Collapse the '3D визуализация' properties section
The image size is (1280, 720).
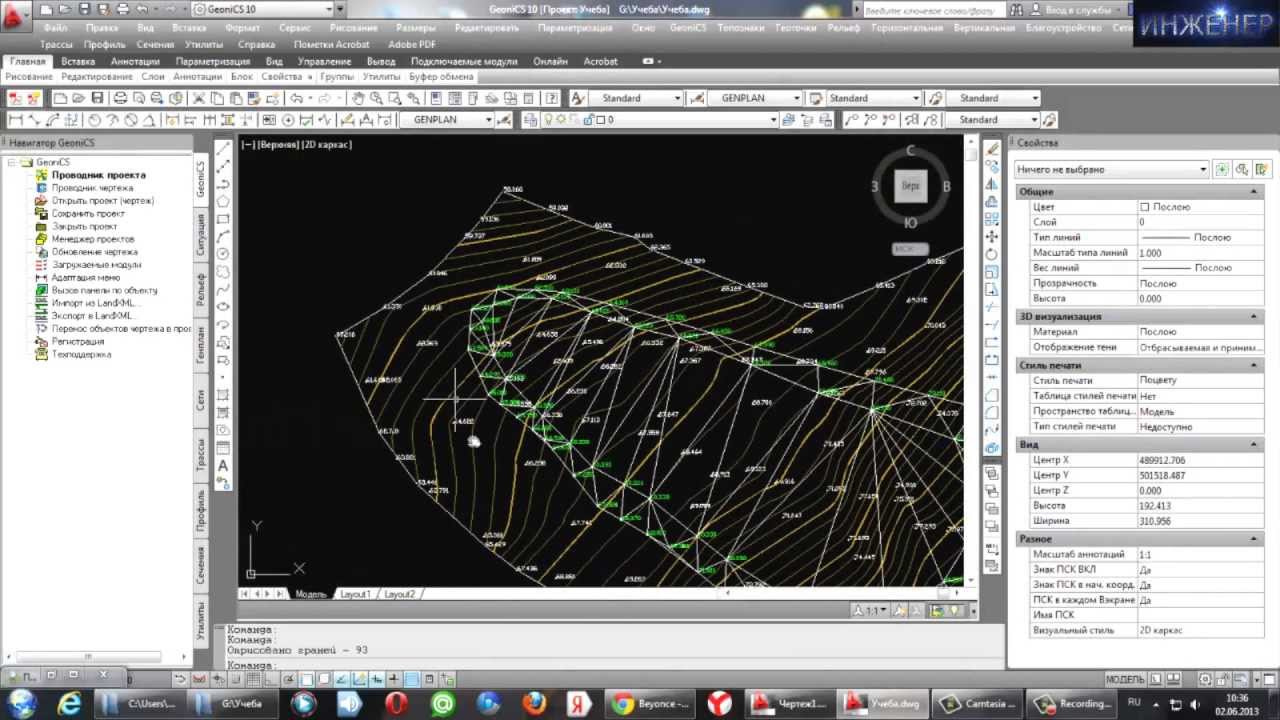(1253, 316)
